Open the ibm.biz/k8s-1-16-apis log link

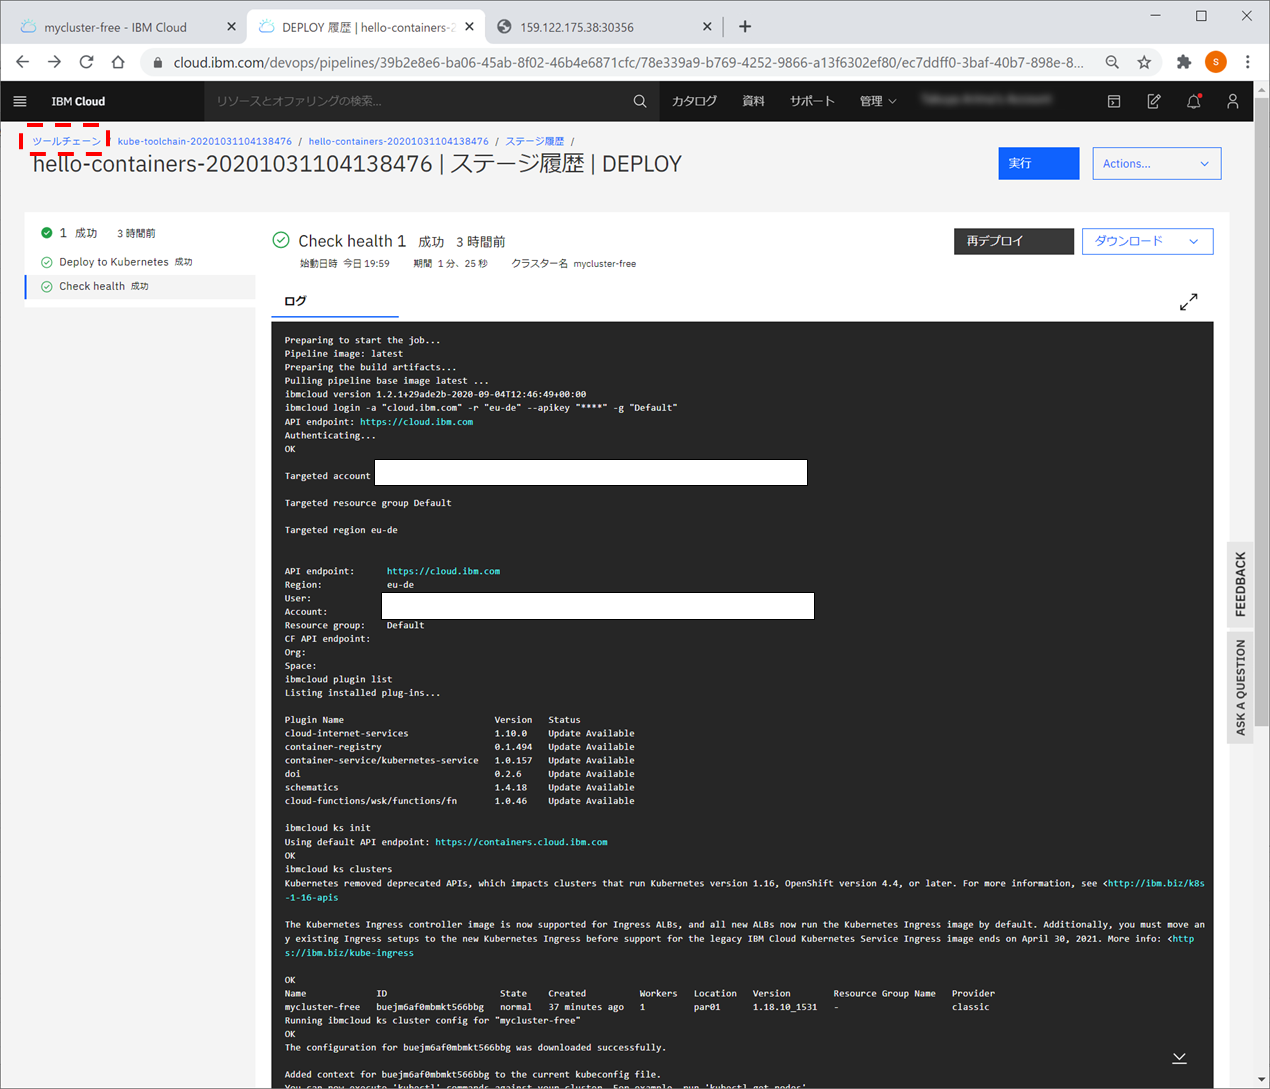(x=1154, y=884)
